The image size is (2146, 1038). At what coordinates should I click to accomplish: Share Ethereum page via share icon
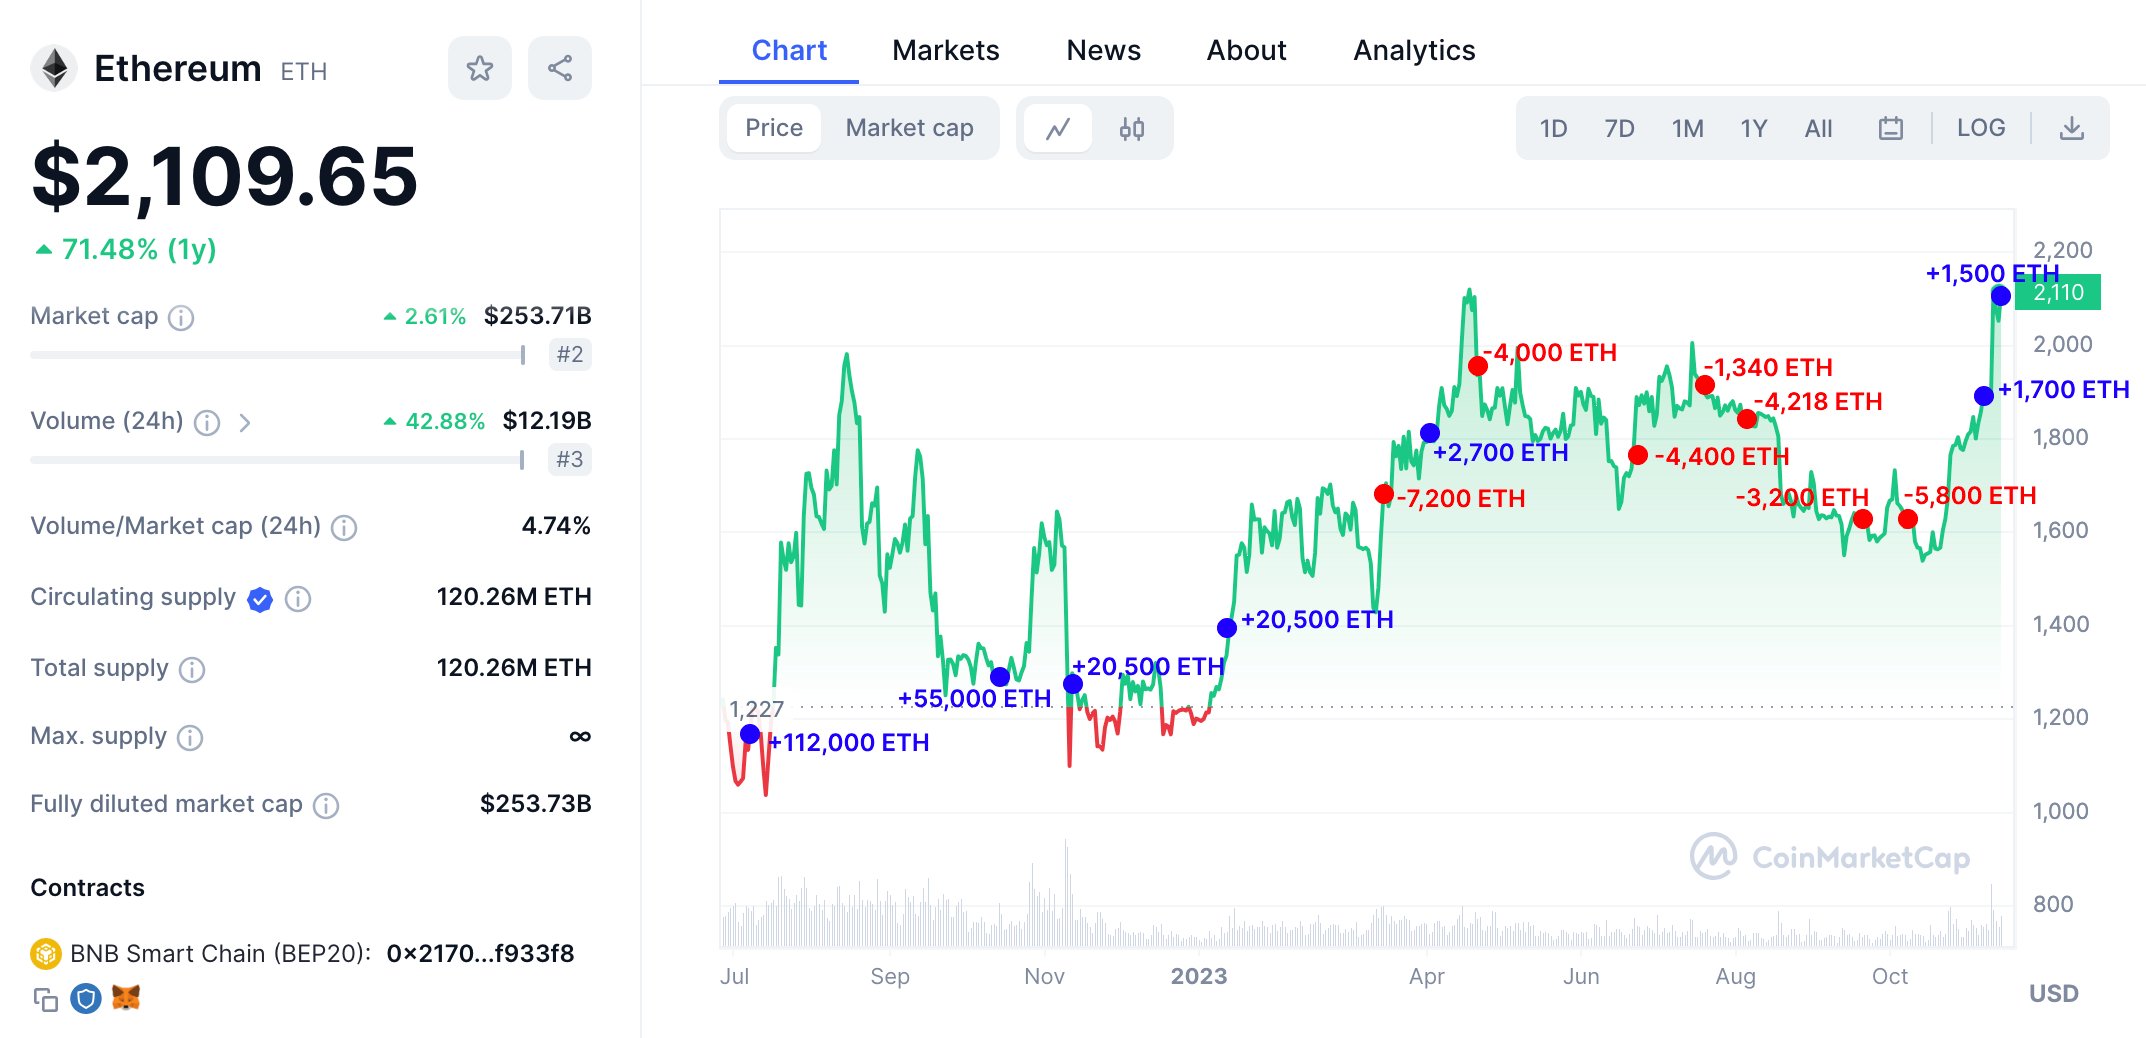pos(560,68)
